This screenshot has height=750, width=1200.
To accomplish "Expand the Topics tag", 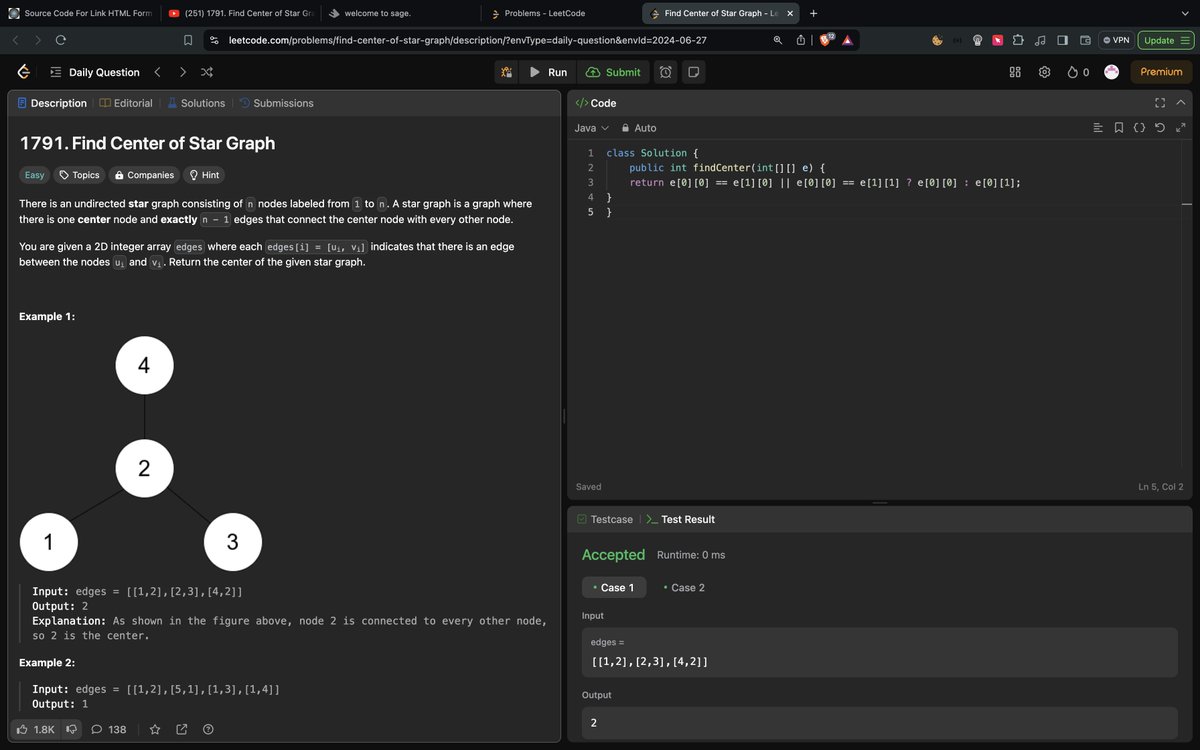I will pyautogui.click(x=79, y=175).
